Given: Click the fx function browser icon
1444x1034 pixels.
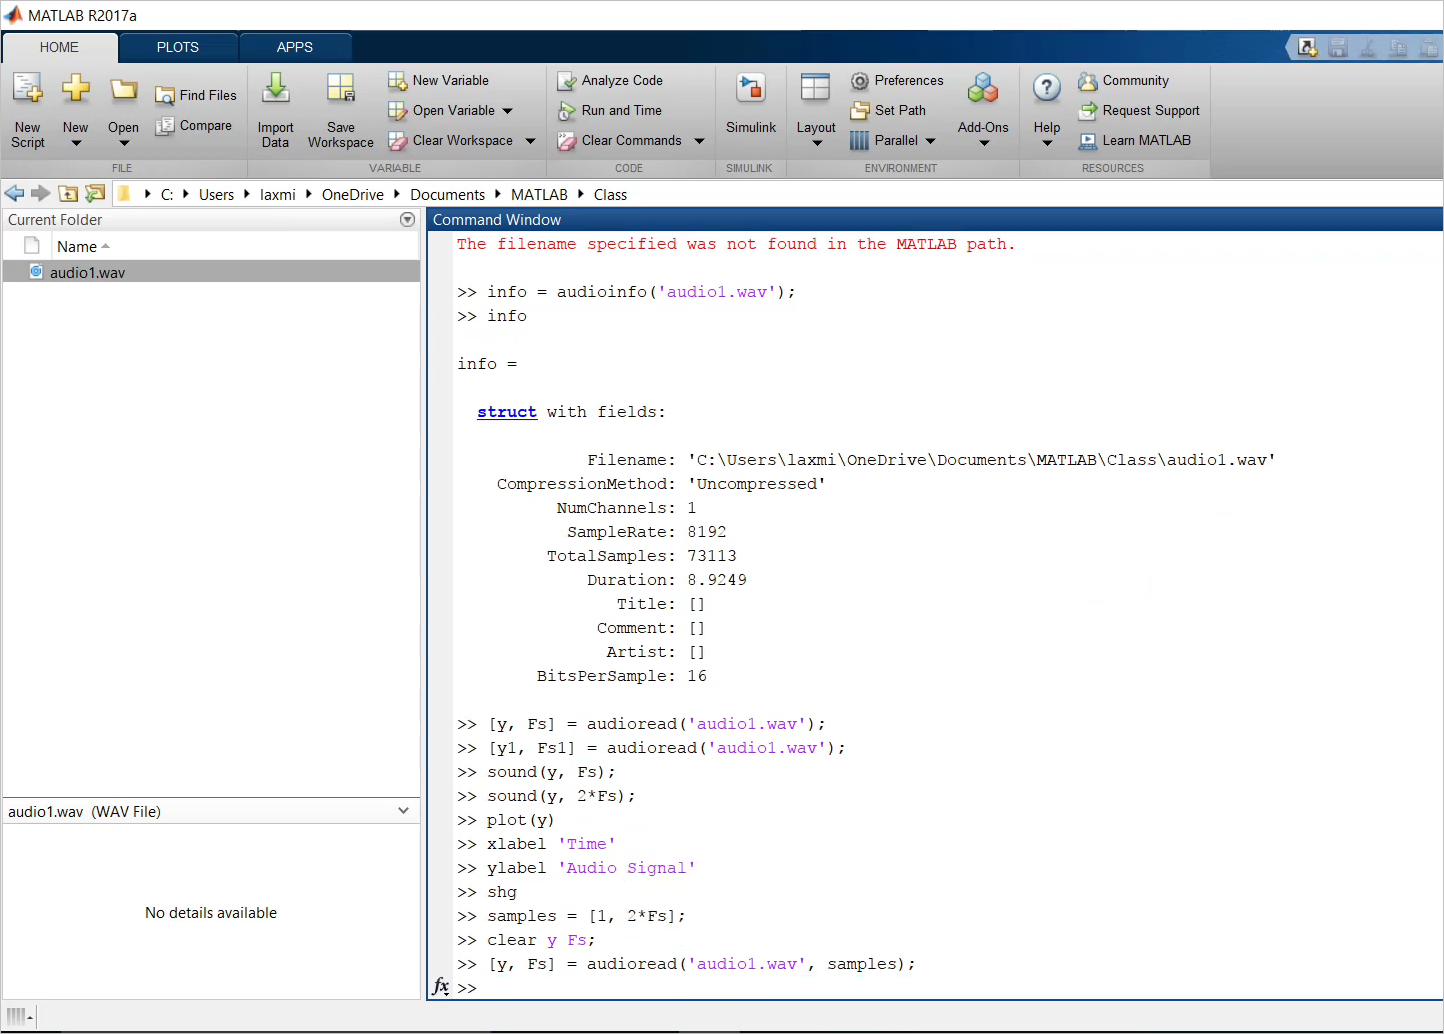Looking at the screenshot, I should (x=441, y=987).
